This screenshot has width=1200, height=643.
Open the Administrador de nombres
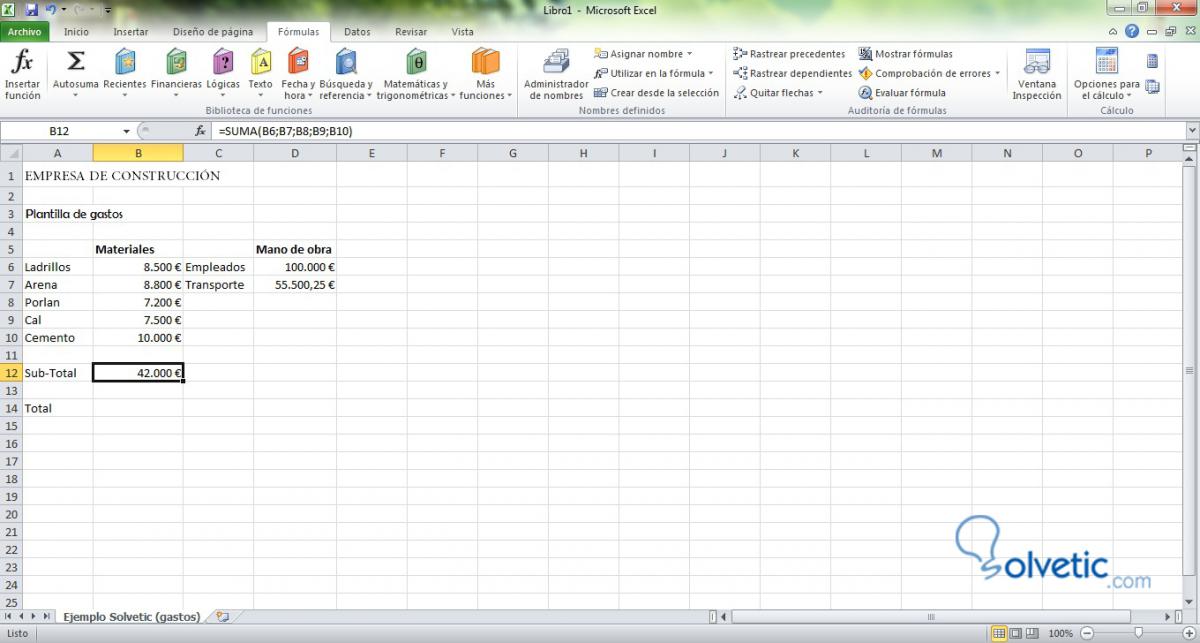pos(556,74)
